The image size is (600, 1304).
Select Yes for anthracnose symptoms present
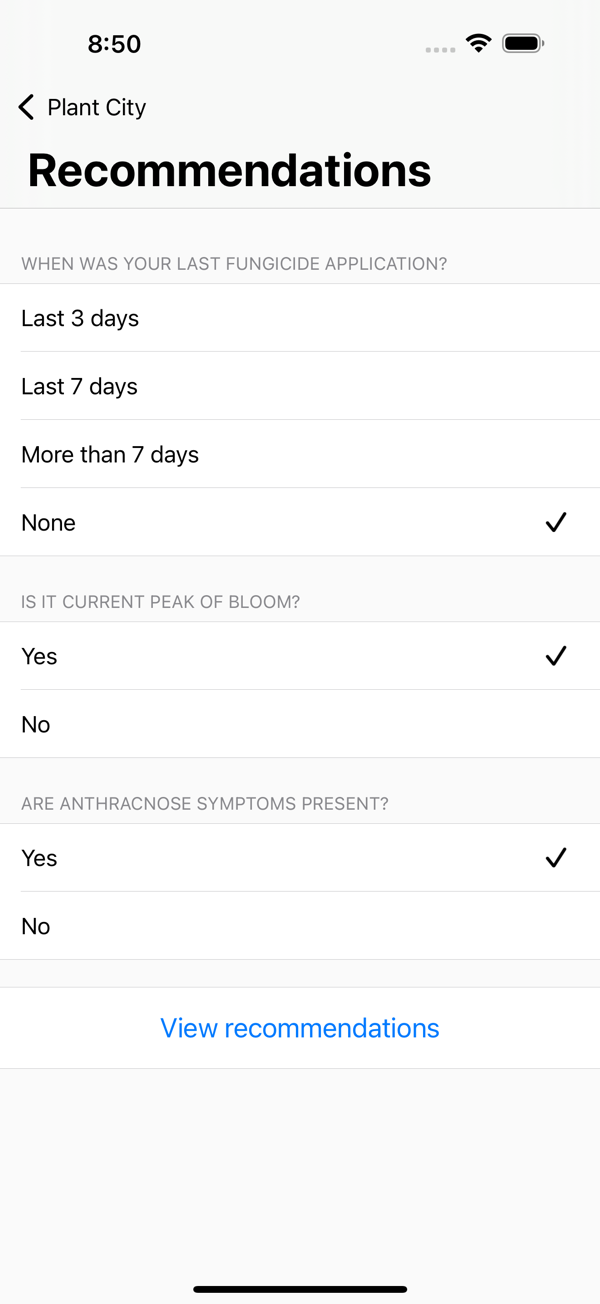[x=300, y=858]
